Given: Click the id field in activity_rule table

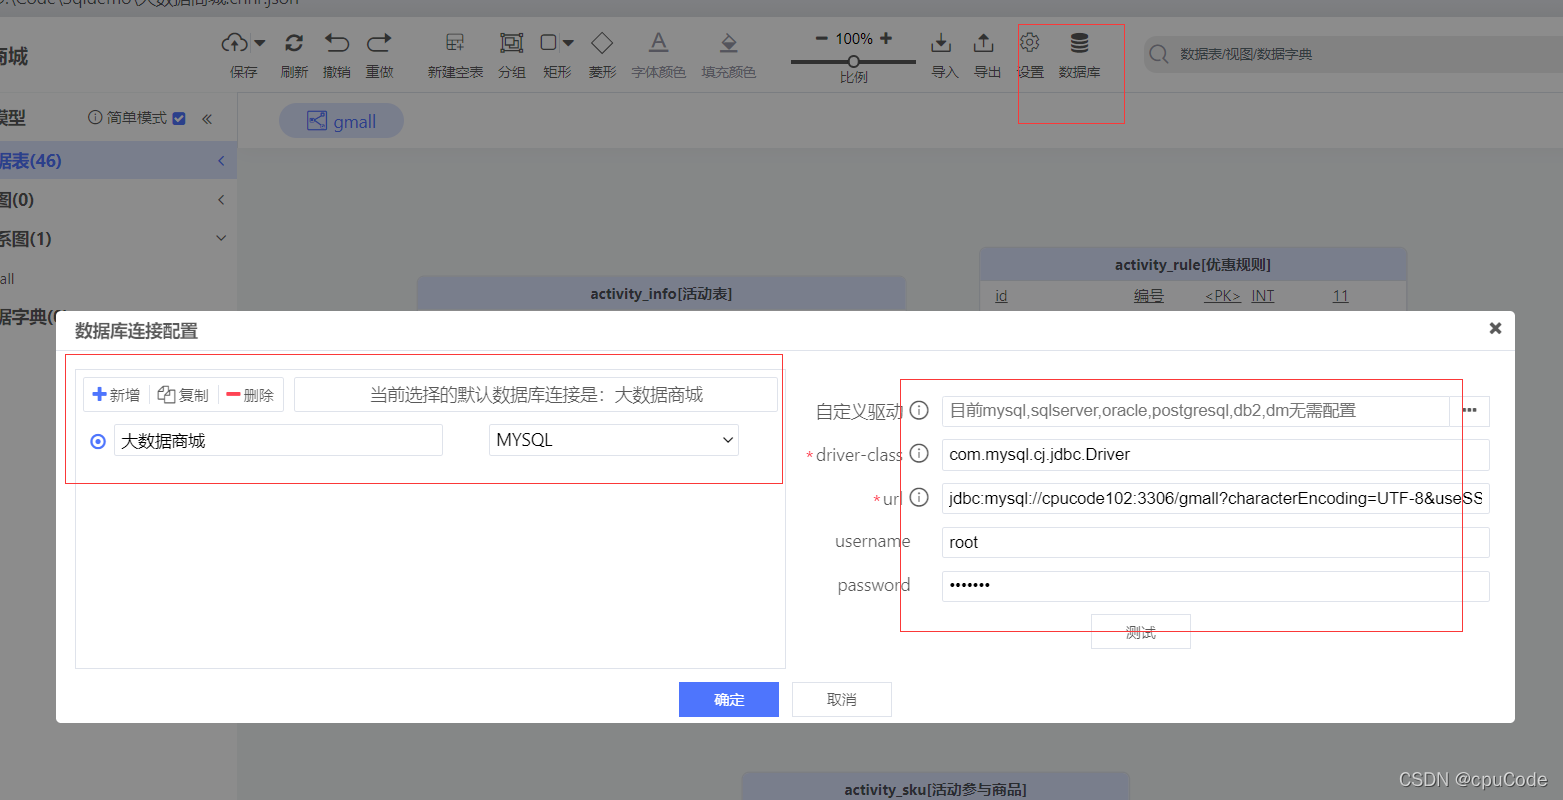Looking at the screenshot, I should point(1001,296).
